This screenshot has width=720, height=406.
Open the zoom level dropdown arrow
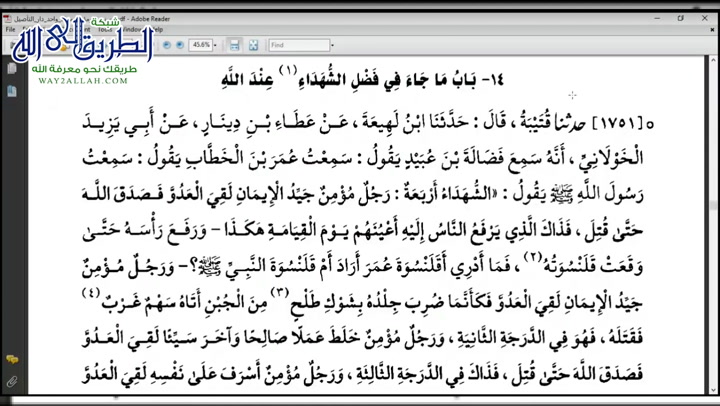point(215,45)
